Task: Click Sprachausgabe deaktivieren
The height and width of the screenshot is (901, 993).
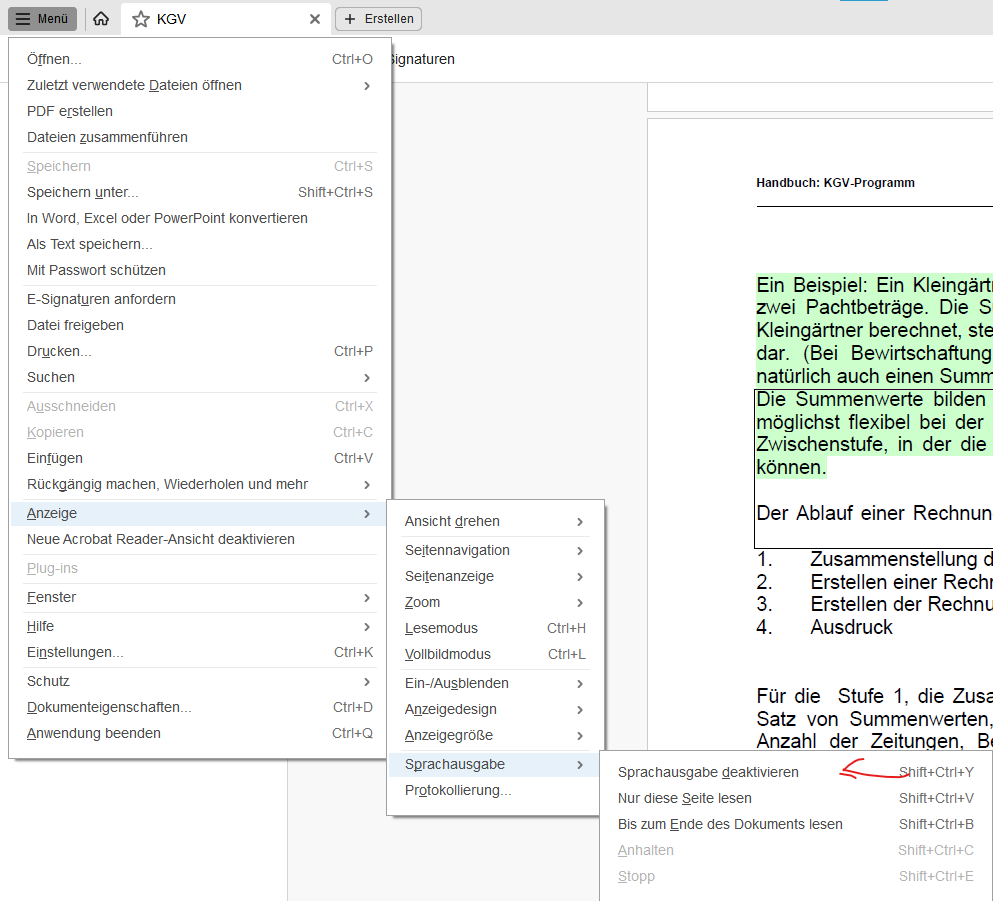Action: [x=796, y=773]
